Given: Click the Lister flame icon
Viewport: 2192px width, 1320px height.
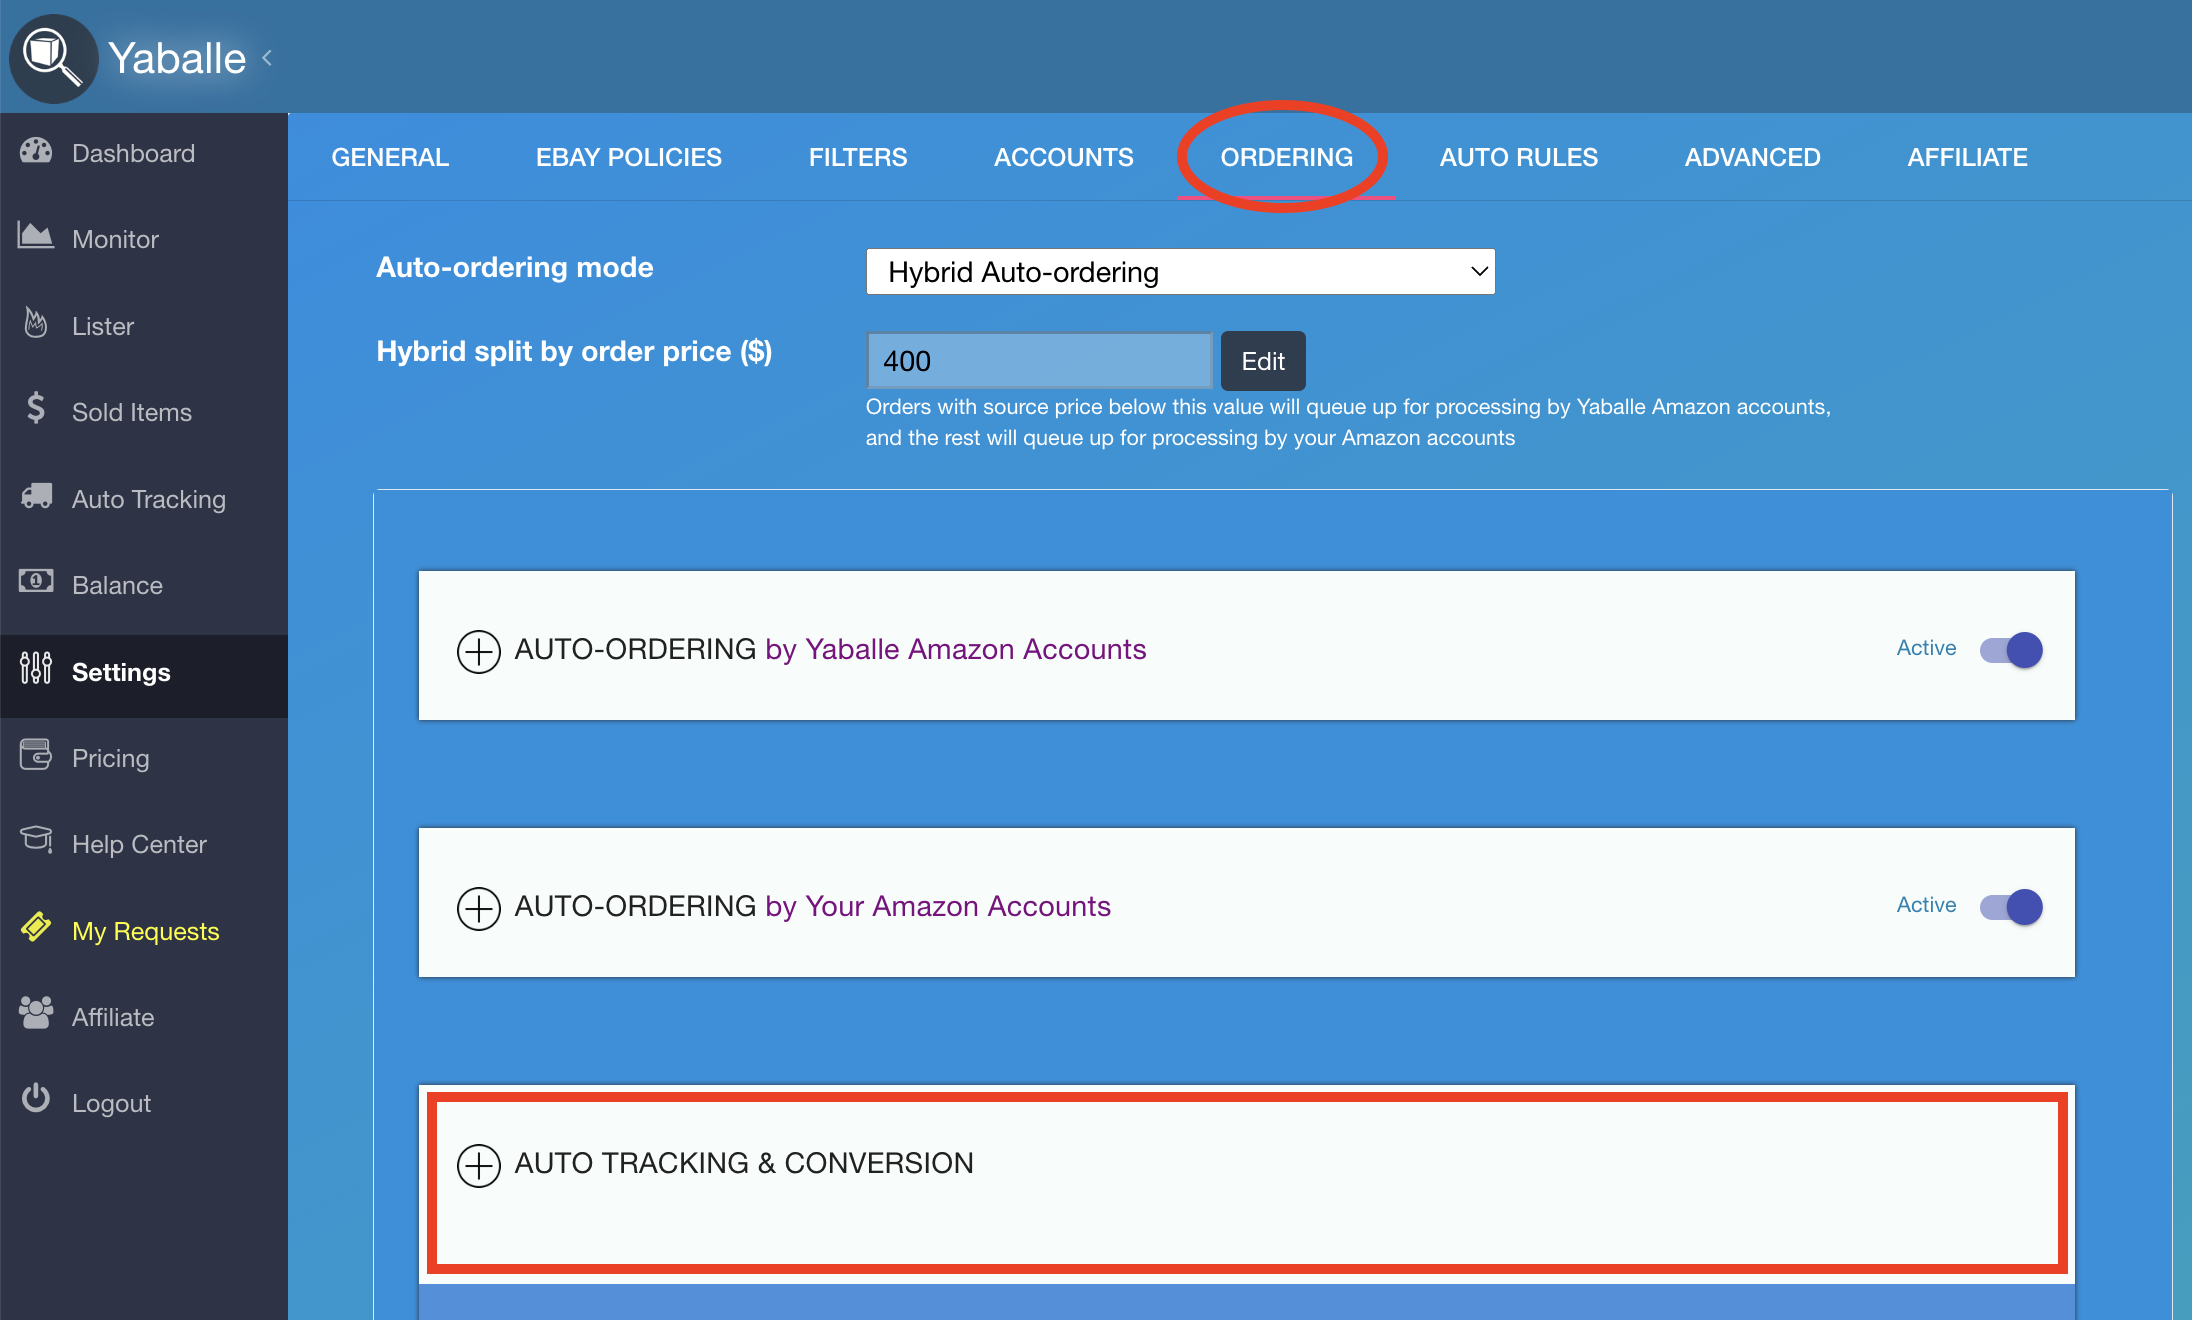Looking at the screenshot, I should 36,323.
